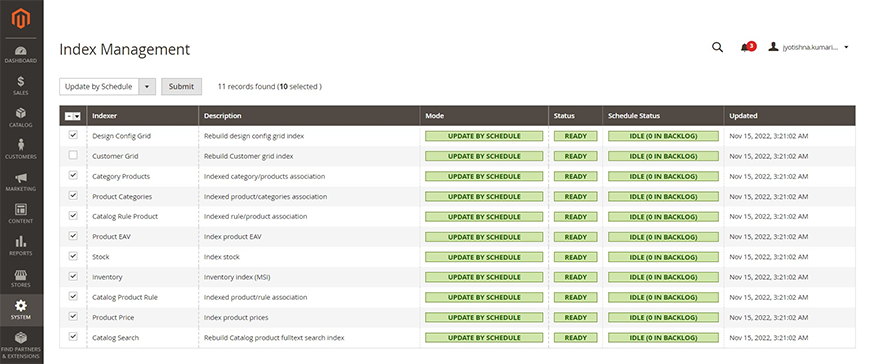Click the red notification count badge
The width and height of the screenshot is (870, 364).
[x=752, y=46]
